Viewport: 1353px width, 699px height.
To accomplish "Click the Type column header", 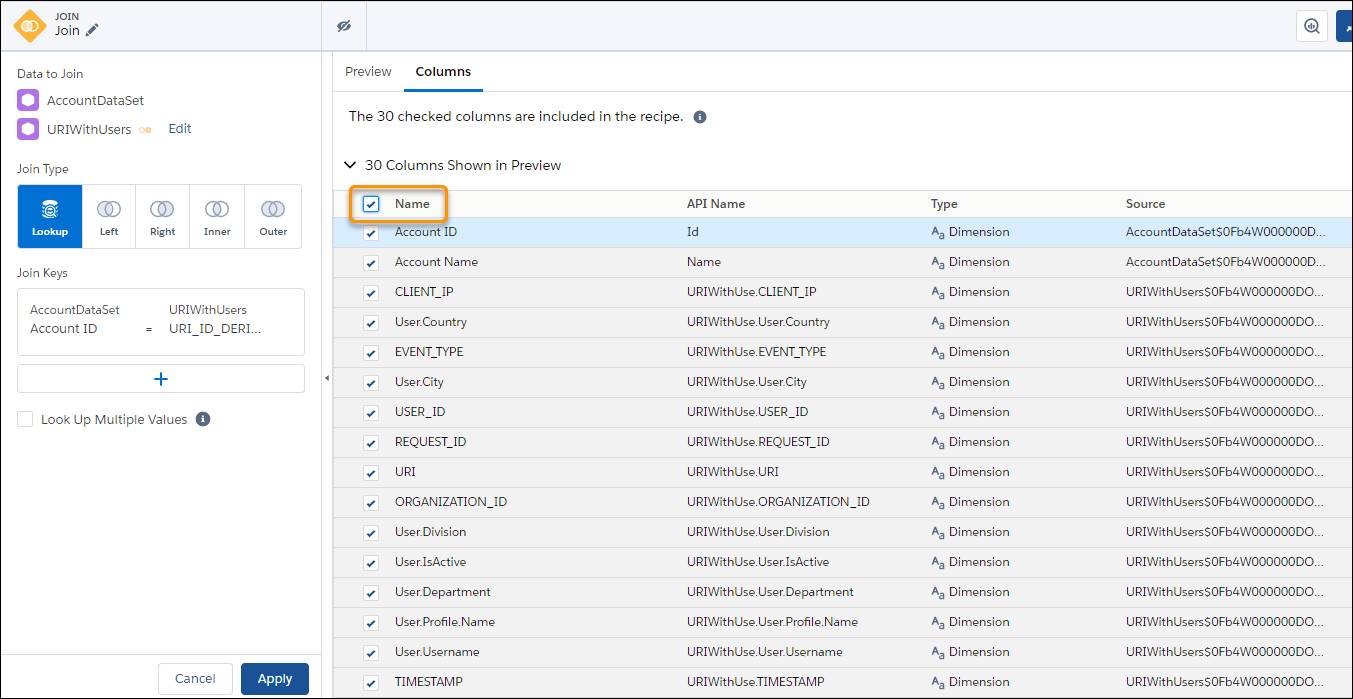I will 944,204.
